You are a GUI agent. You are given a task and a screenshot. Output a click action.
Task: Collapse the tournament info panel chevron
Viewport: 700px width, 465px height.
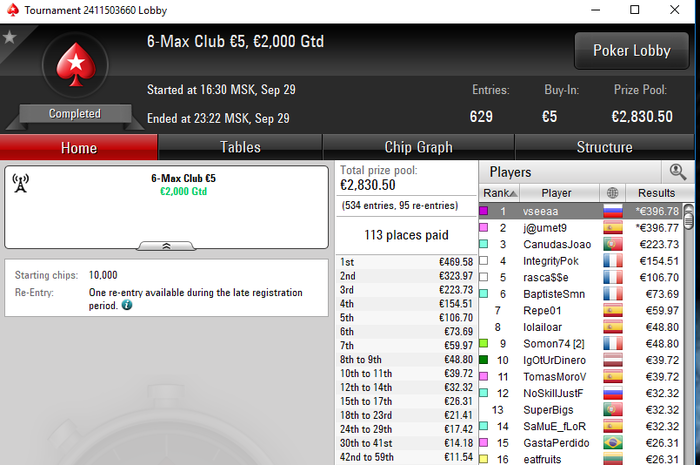click(x=166, y=246)
